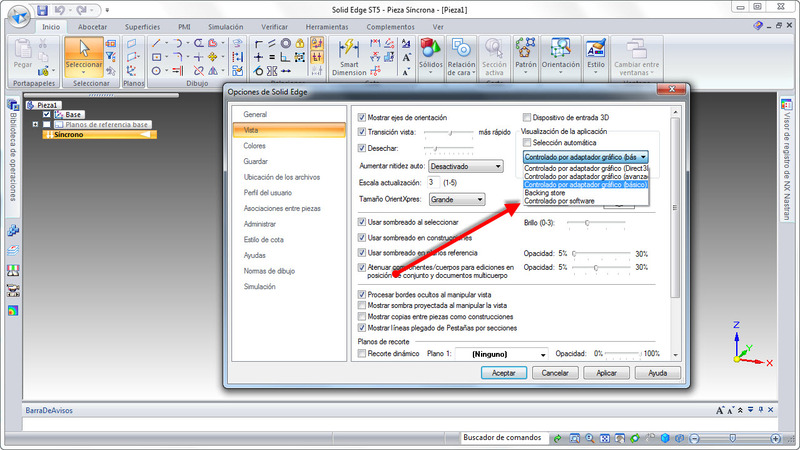Expand Planos de referencia base tree node

pos(35,124)
